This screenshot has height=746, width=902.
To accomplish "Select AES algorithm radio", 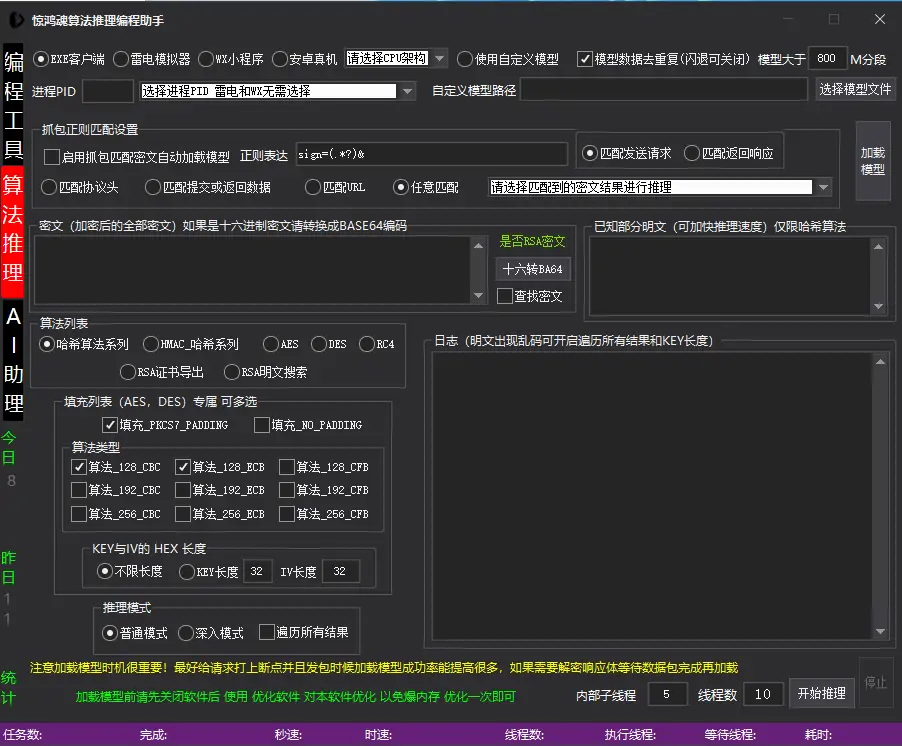I will (x=281, y=344).
